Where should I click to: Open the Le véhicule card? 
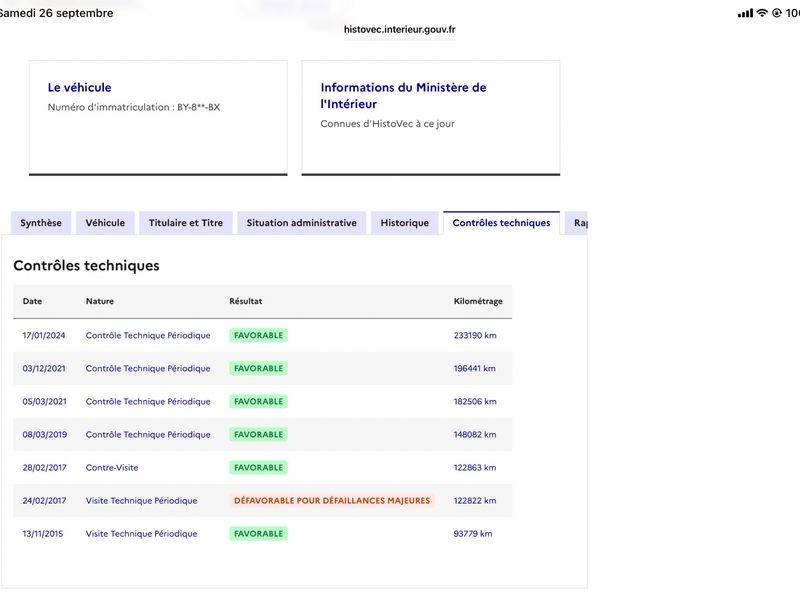click(158, 118)
